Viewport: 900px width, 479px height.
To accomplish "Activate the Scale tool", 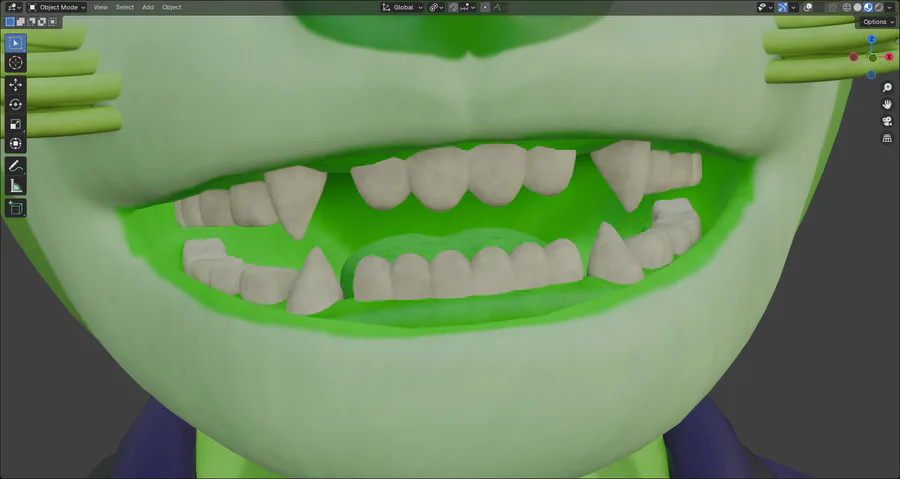I will coord(15,124).
